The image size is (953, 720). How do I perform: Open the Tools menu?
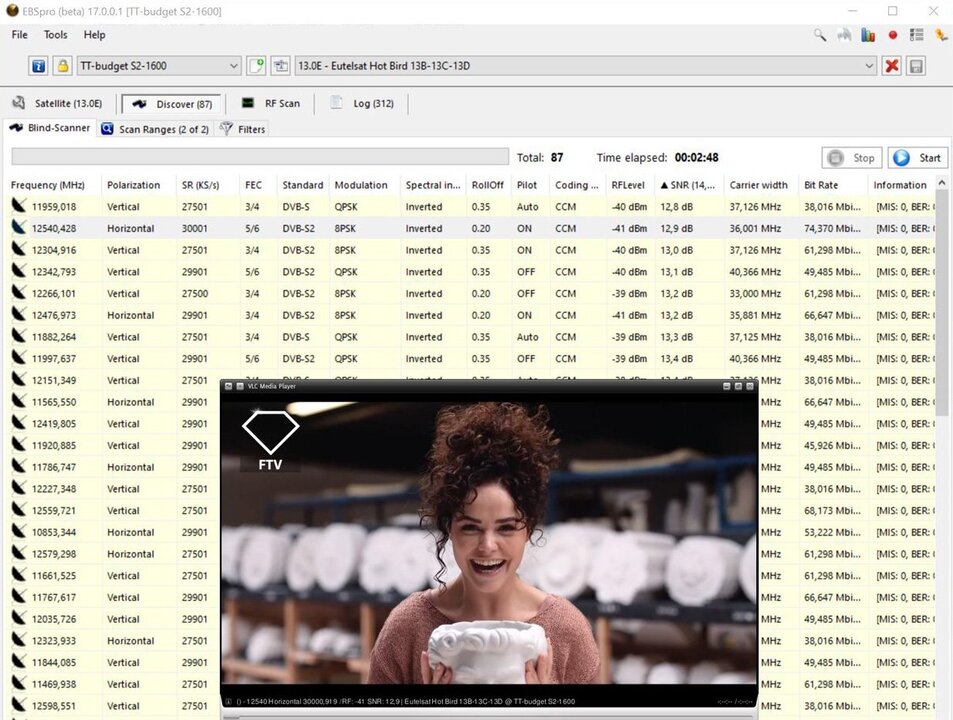click(x=55, y=34)
